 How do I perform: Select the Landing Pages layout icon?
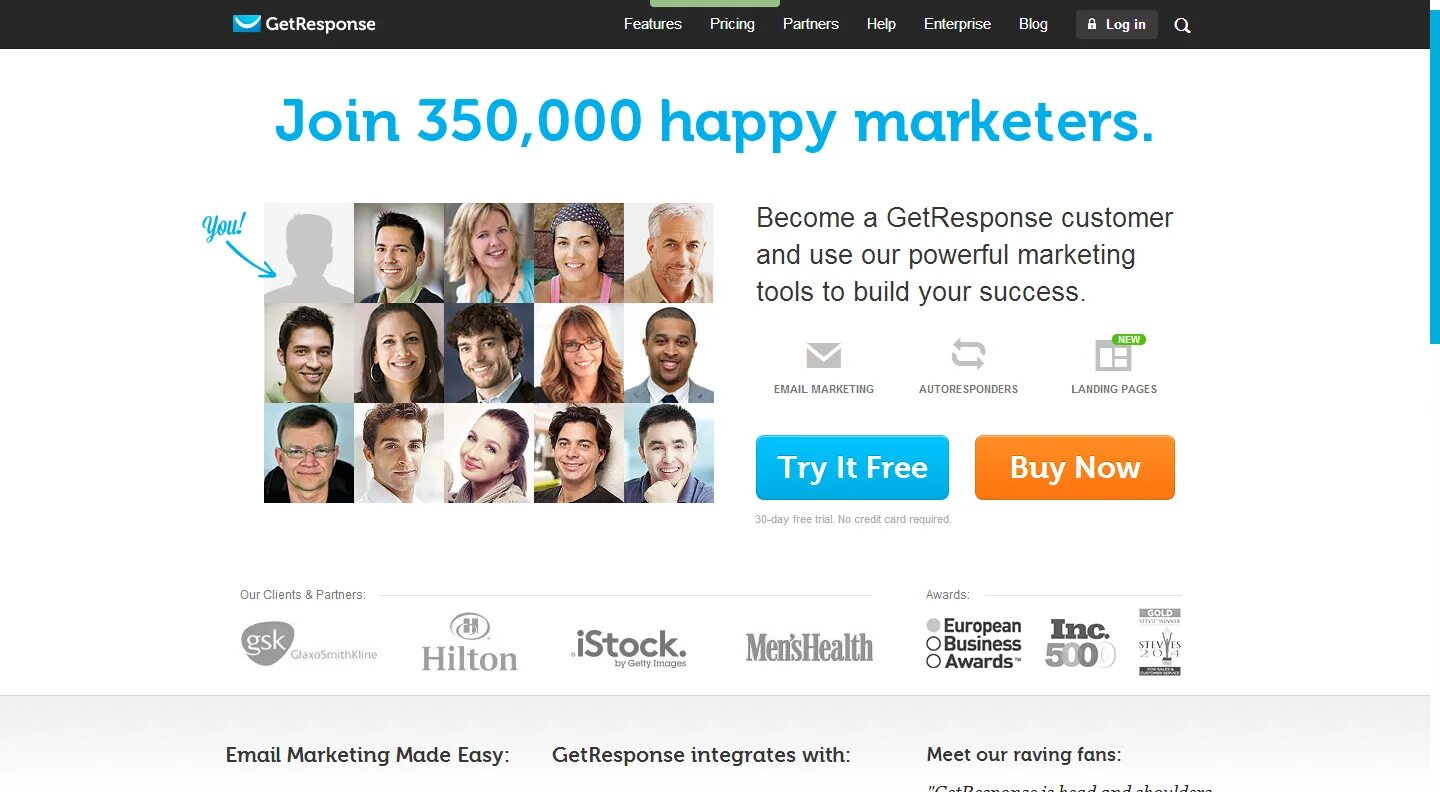pos(1113,355)
